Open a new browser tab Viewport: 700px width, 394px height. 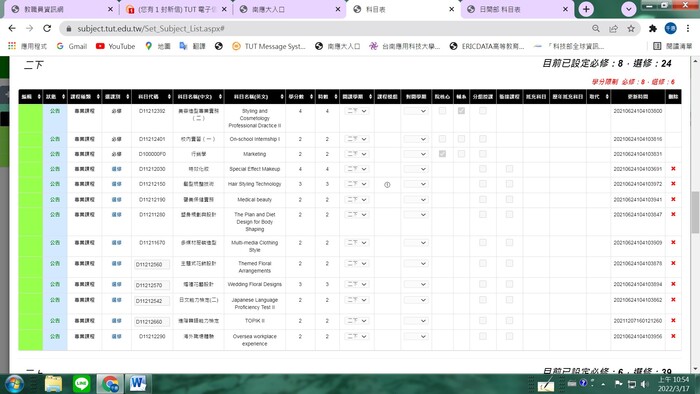point(586,9)
